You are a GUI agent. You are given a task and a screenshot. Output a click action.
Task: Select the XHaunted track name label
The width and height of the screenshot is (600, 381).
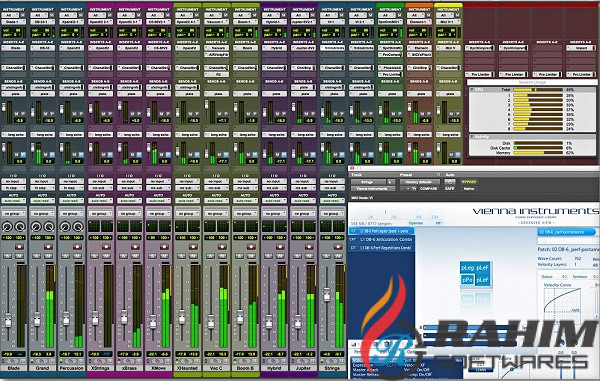coord(187,368)
